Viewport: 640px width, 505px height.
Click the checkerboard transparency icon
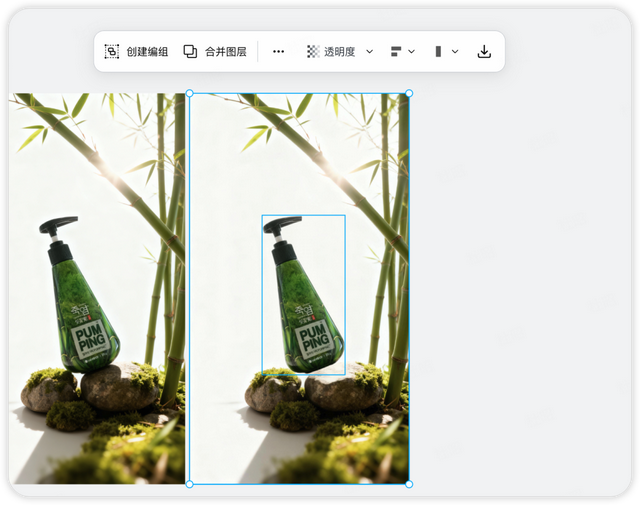tap(313, 52)
